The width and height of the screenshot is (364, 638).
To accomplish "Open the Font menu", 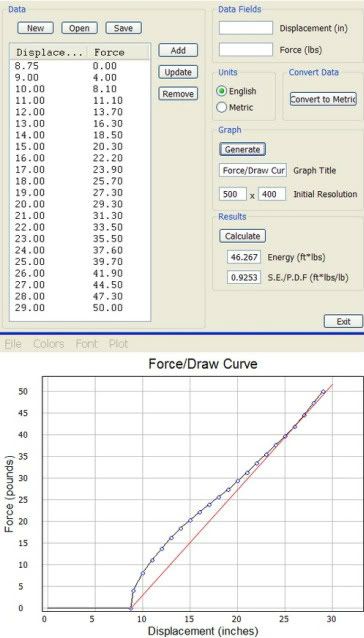I will (x=86, y=344).
